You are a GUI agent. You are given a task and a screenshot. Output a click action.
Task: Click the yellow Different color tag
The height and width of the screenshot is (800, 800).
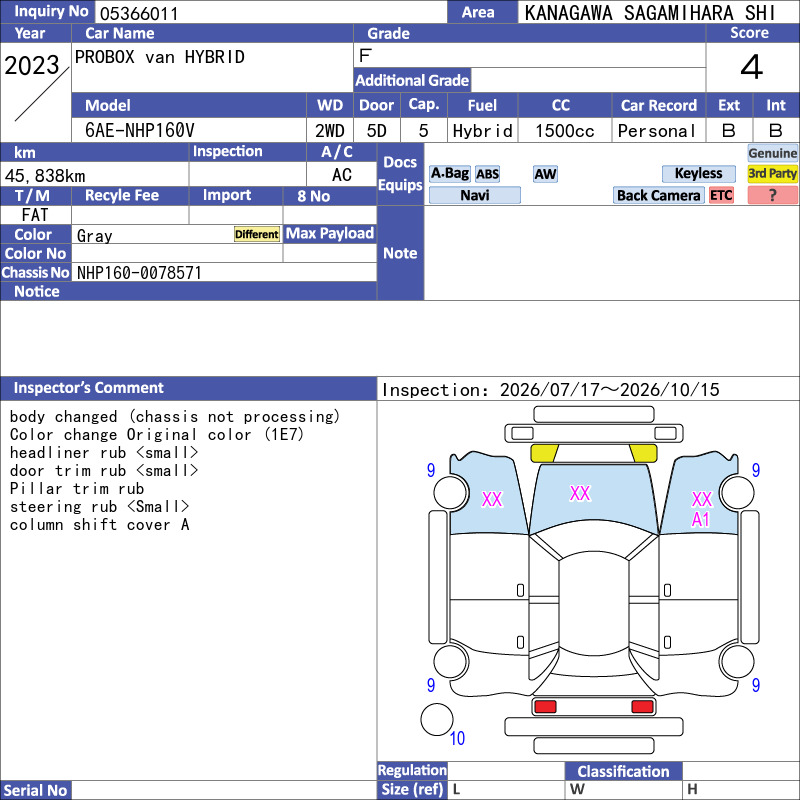coord(257,234)
